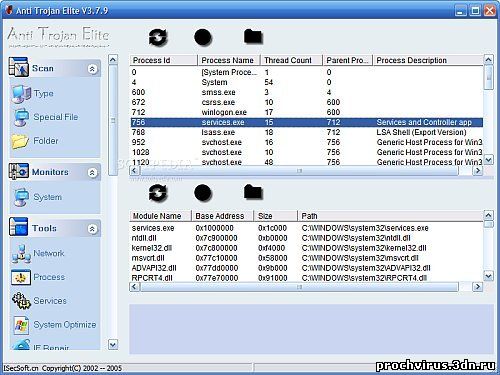Select the services.exe process row
Screen dimensions: 500x375
coord(306,122)
